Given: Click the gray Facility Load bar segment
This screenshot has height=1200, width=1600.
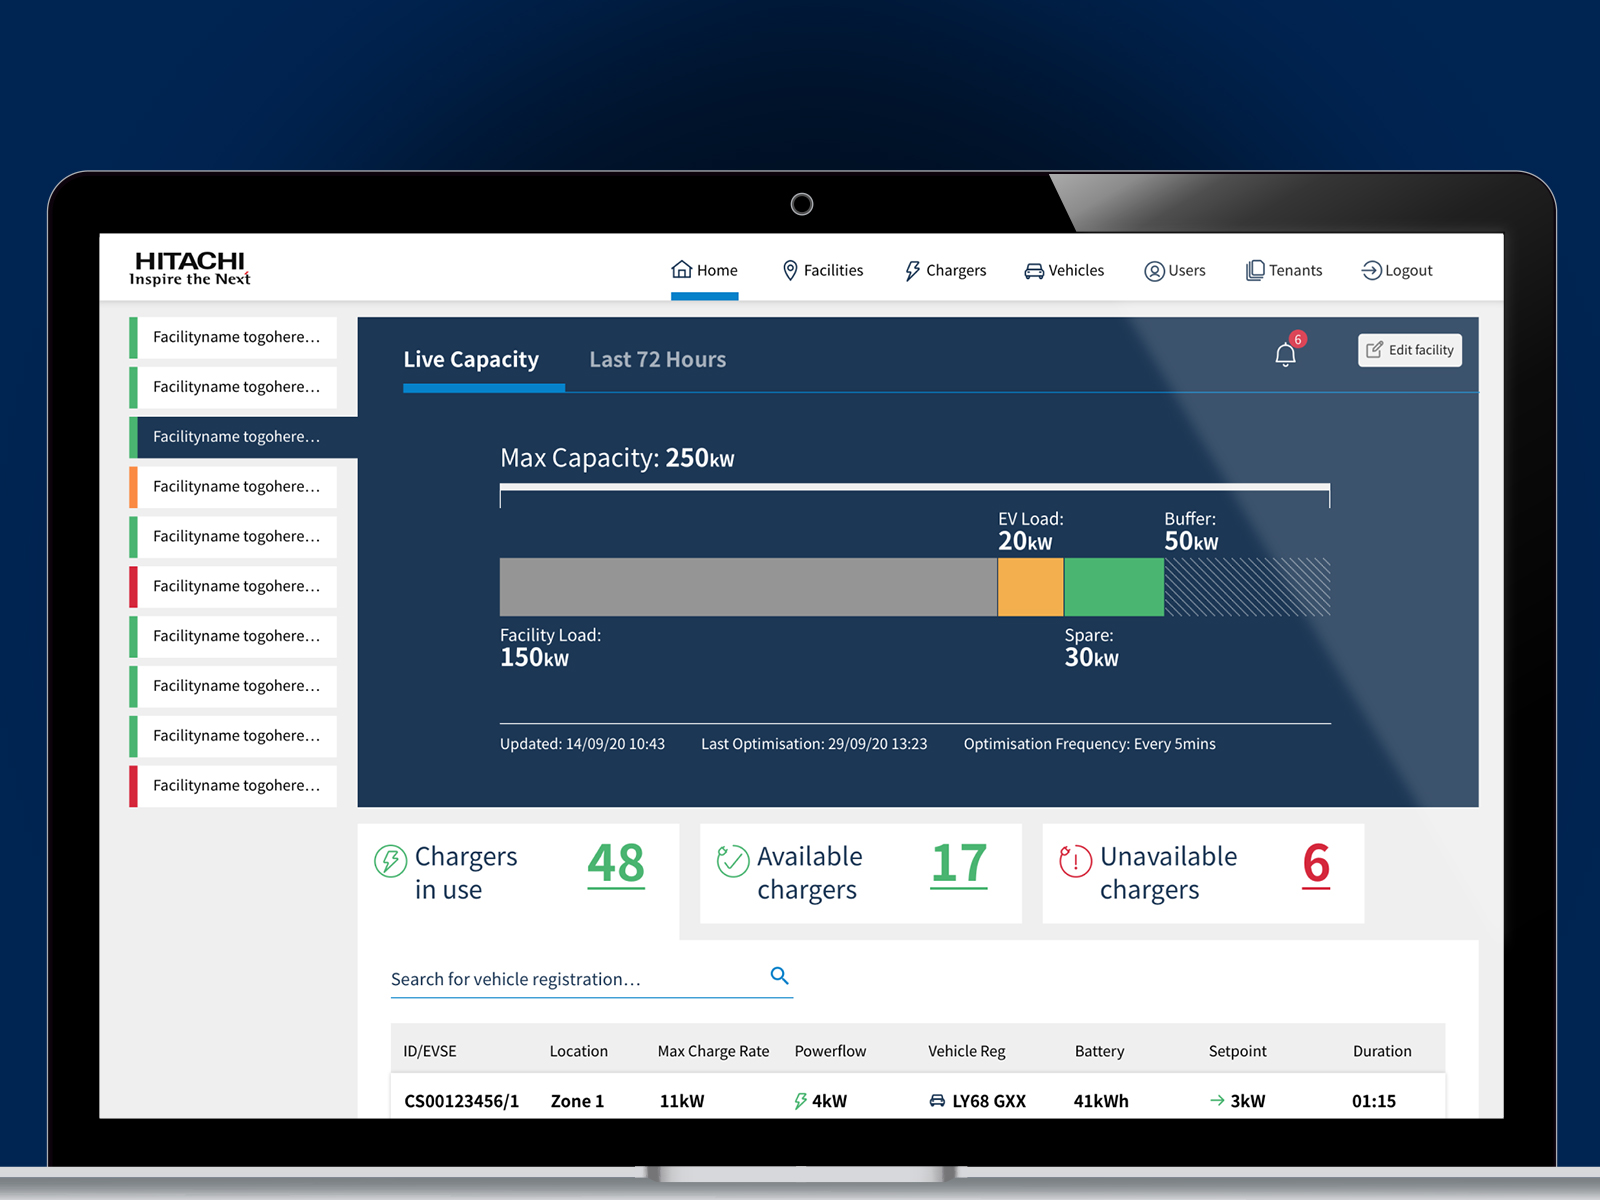Looking at the screenshot, I should (748, 587).
